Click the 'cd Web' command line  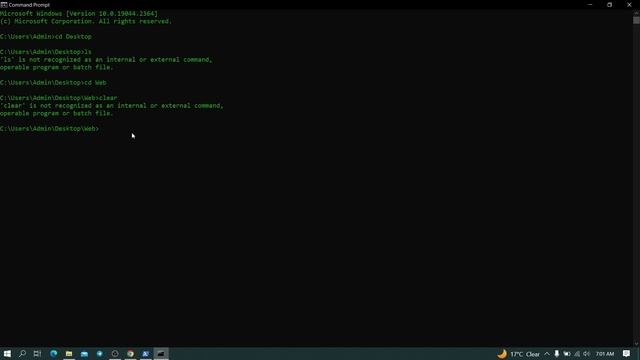(x=53, y=83)
